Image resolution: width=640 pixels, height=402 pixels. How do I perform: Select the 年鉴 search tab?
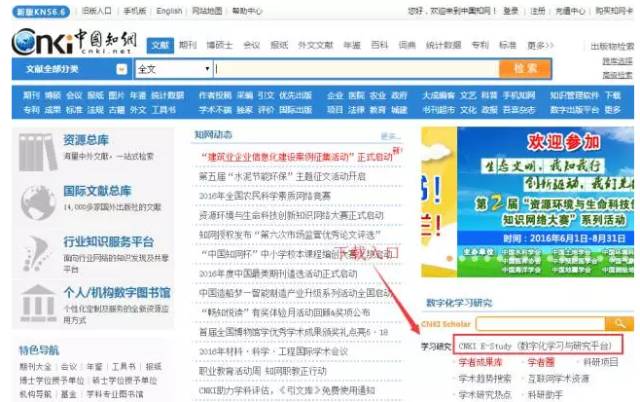352,45
